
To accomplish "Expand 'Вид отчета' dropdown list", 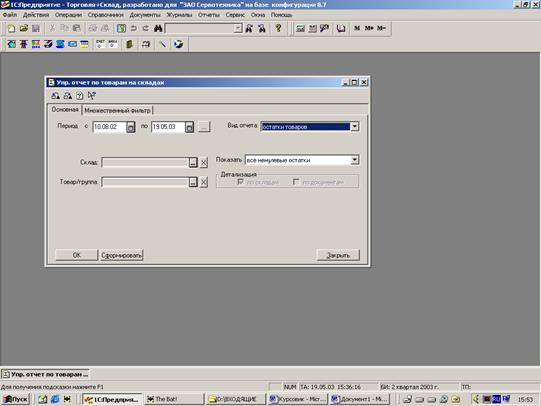I will tap(354, 127).
